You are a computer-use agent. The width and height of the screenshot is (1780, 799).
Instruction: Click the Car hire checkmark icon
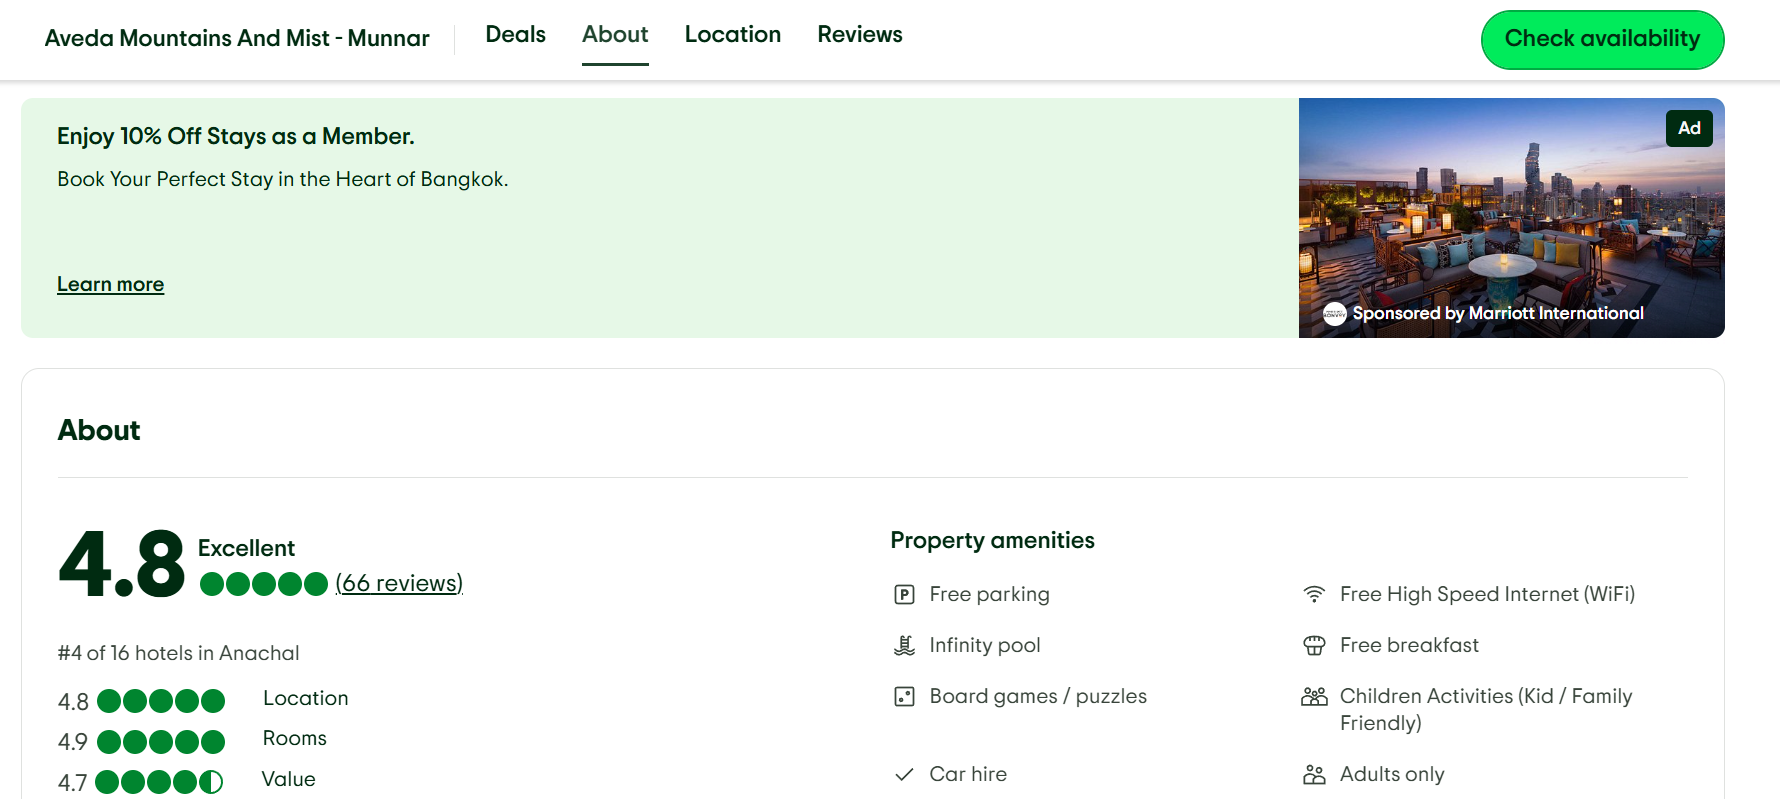[x=904, y=775]
